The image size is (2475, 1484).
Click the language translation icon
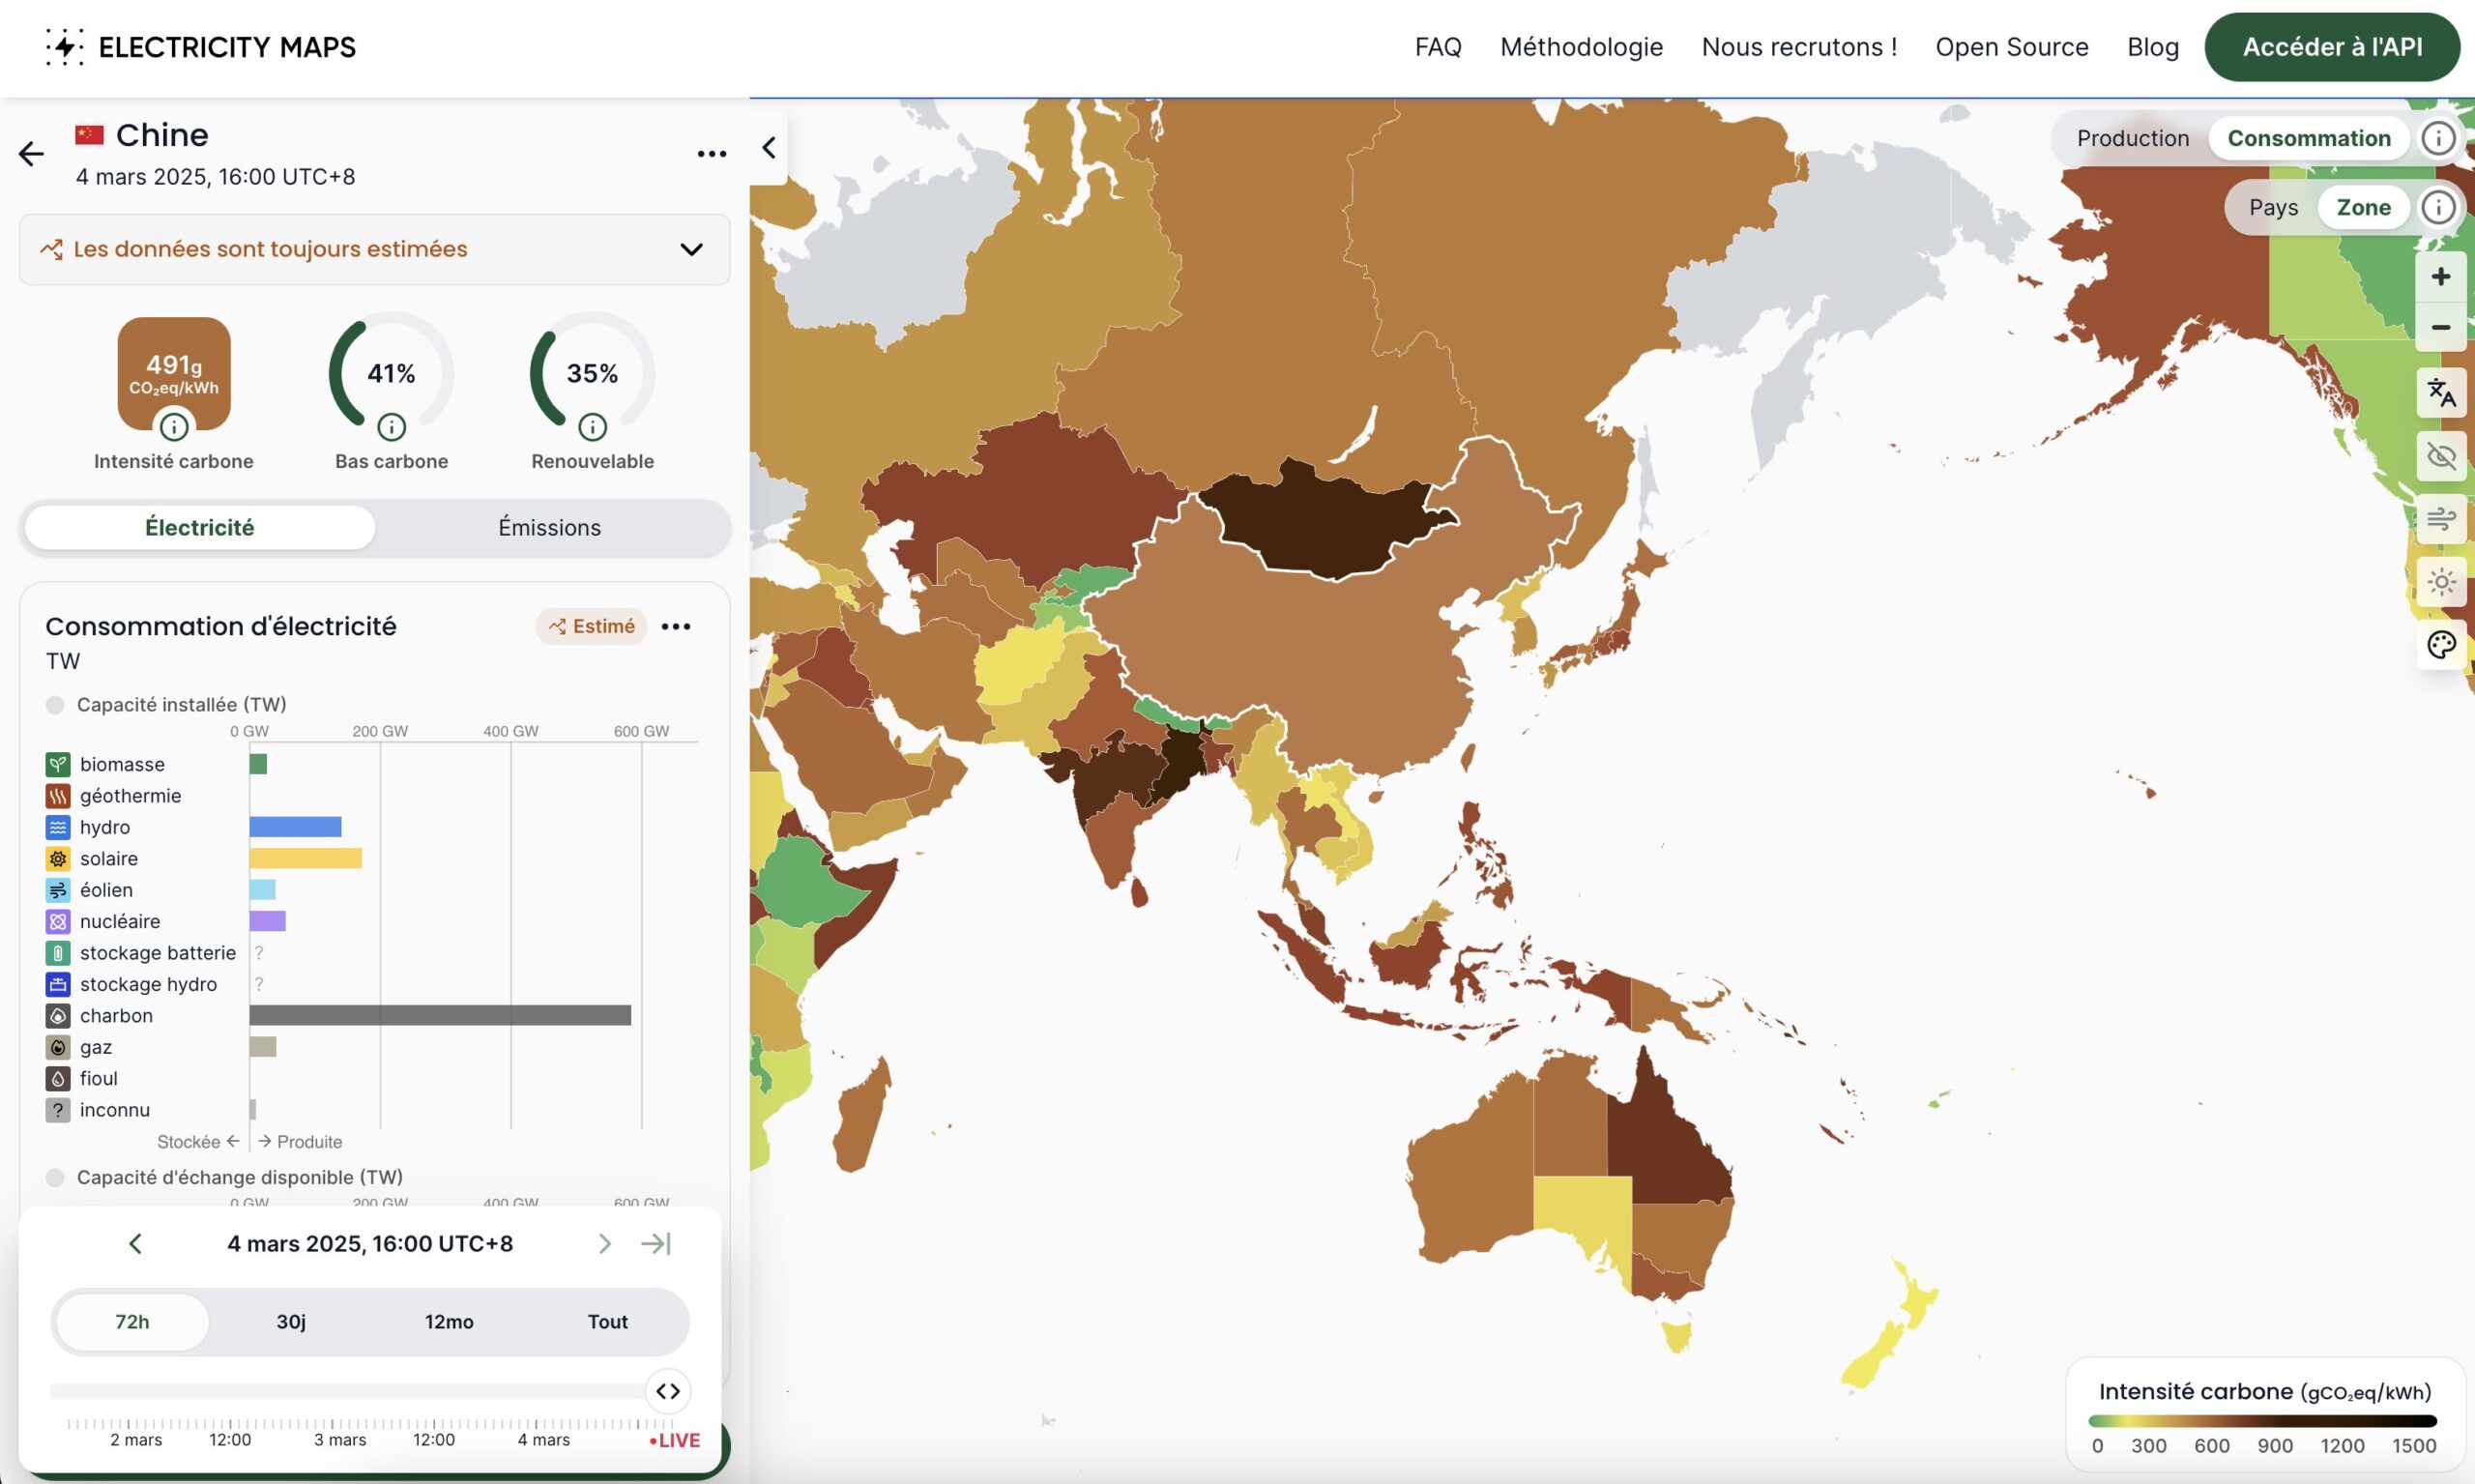click(x=2441, y=393)
